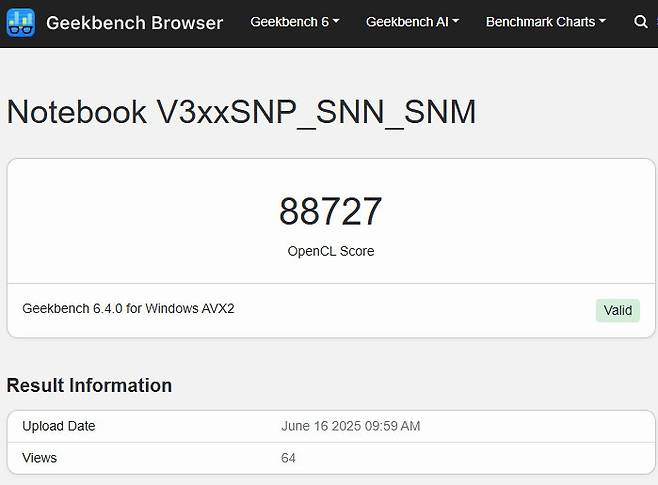Expand the arrow next to Geekbench AI
This screenshot has width=658, height=485.
[456, 22]
